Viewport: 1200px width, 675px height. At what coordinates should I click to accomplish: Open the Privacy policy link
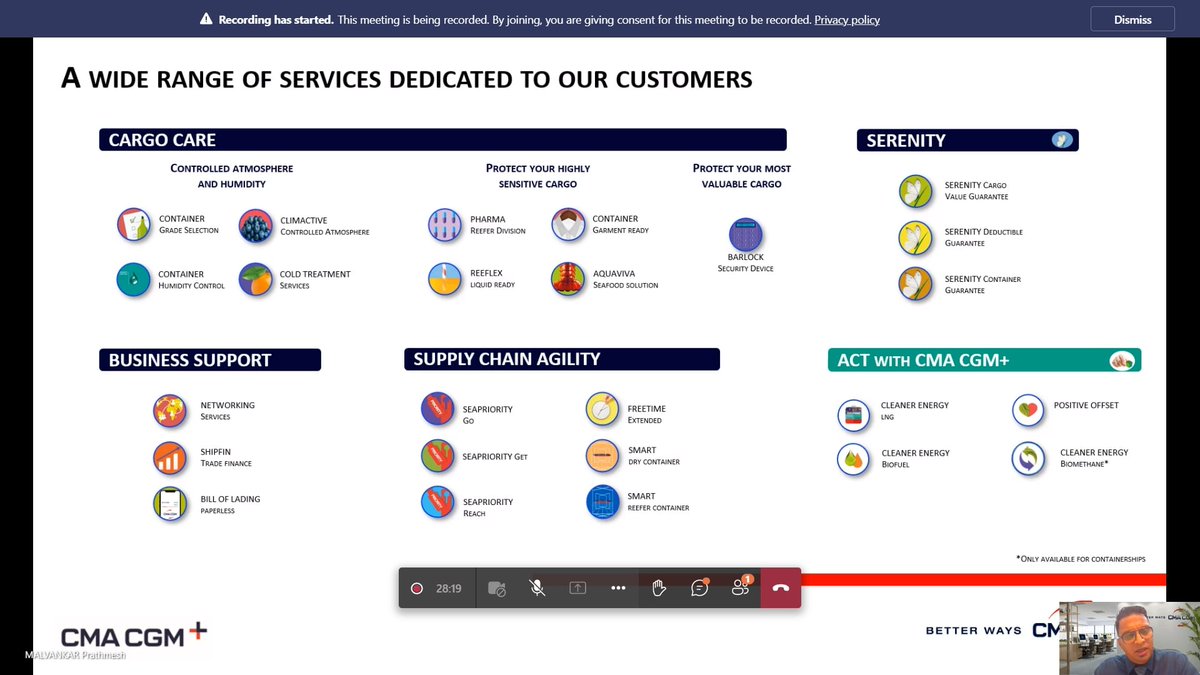tap(847, 19)
